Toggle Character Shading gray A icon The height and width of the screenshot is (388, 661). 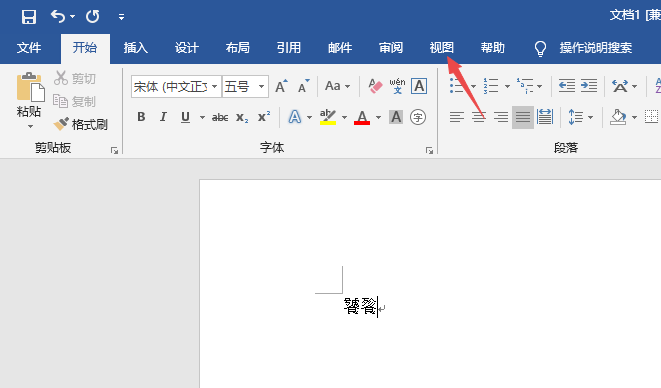coord(396,117)
